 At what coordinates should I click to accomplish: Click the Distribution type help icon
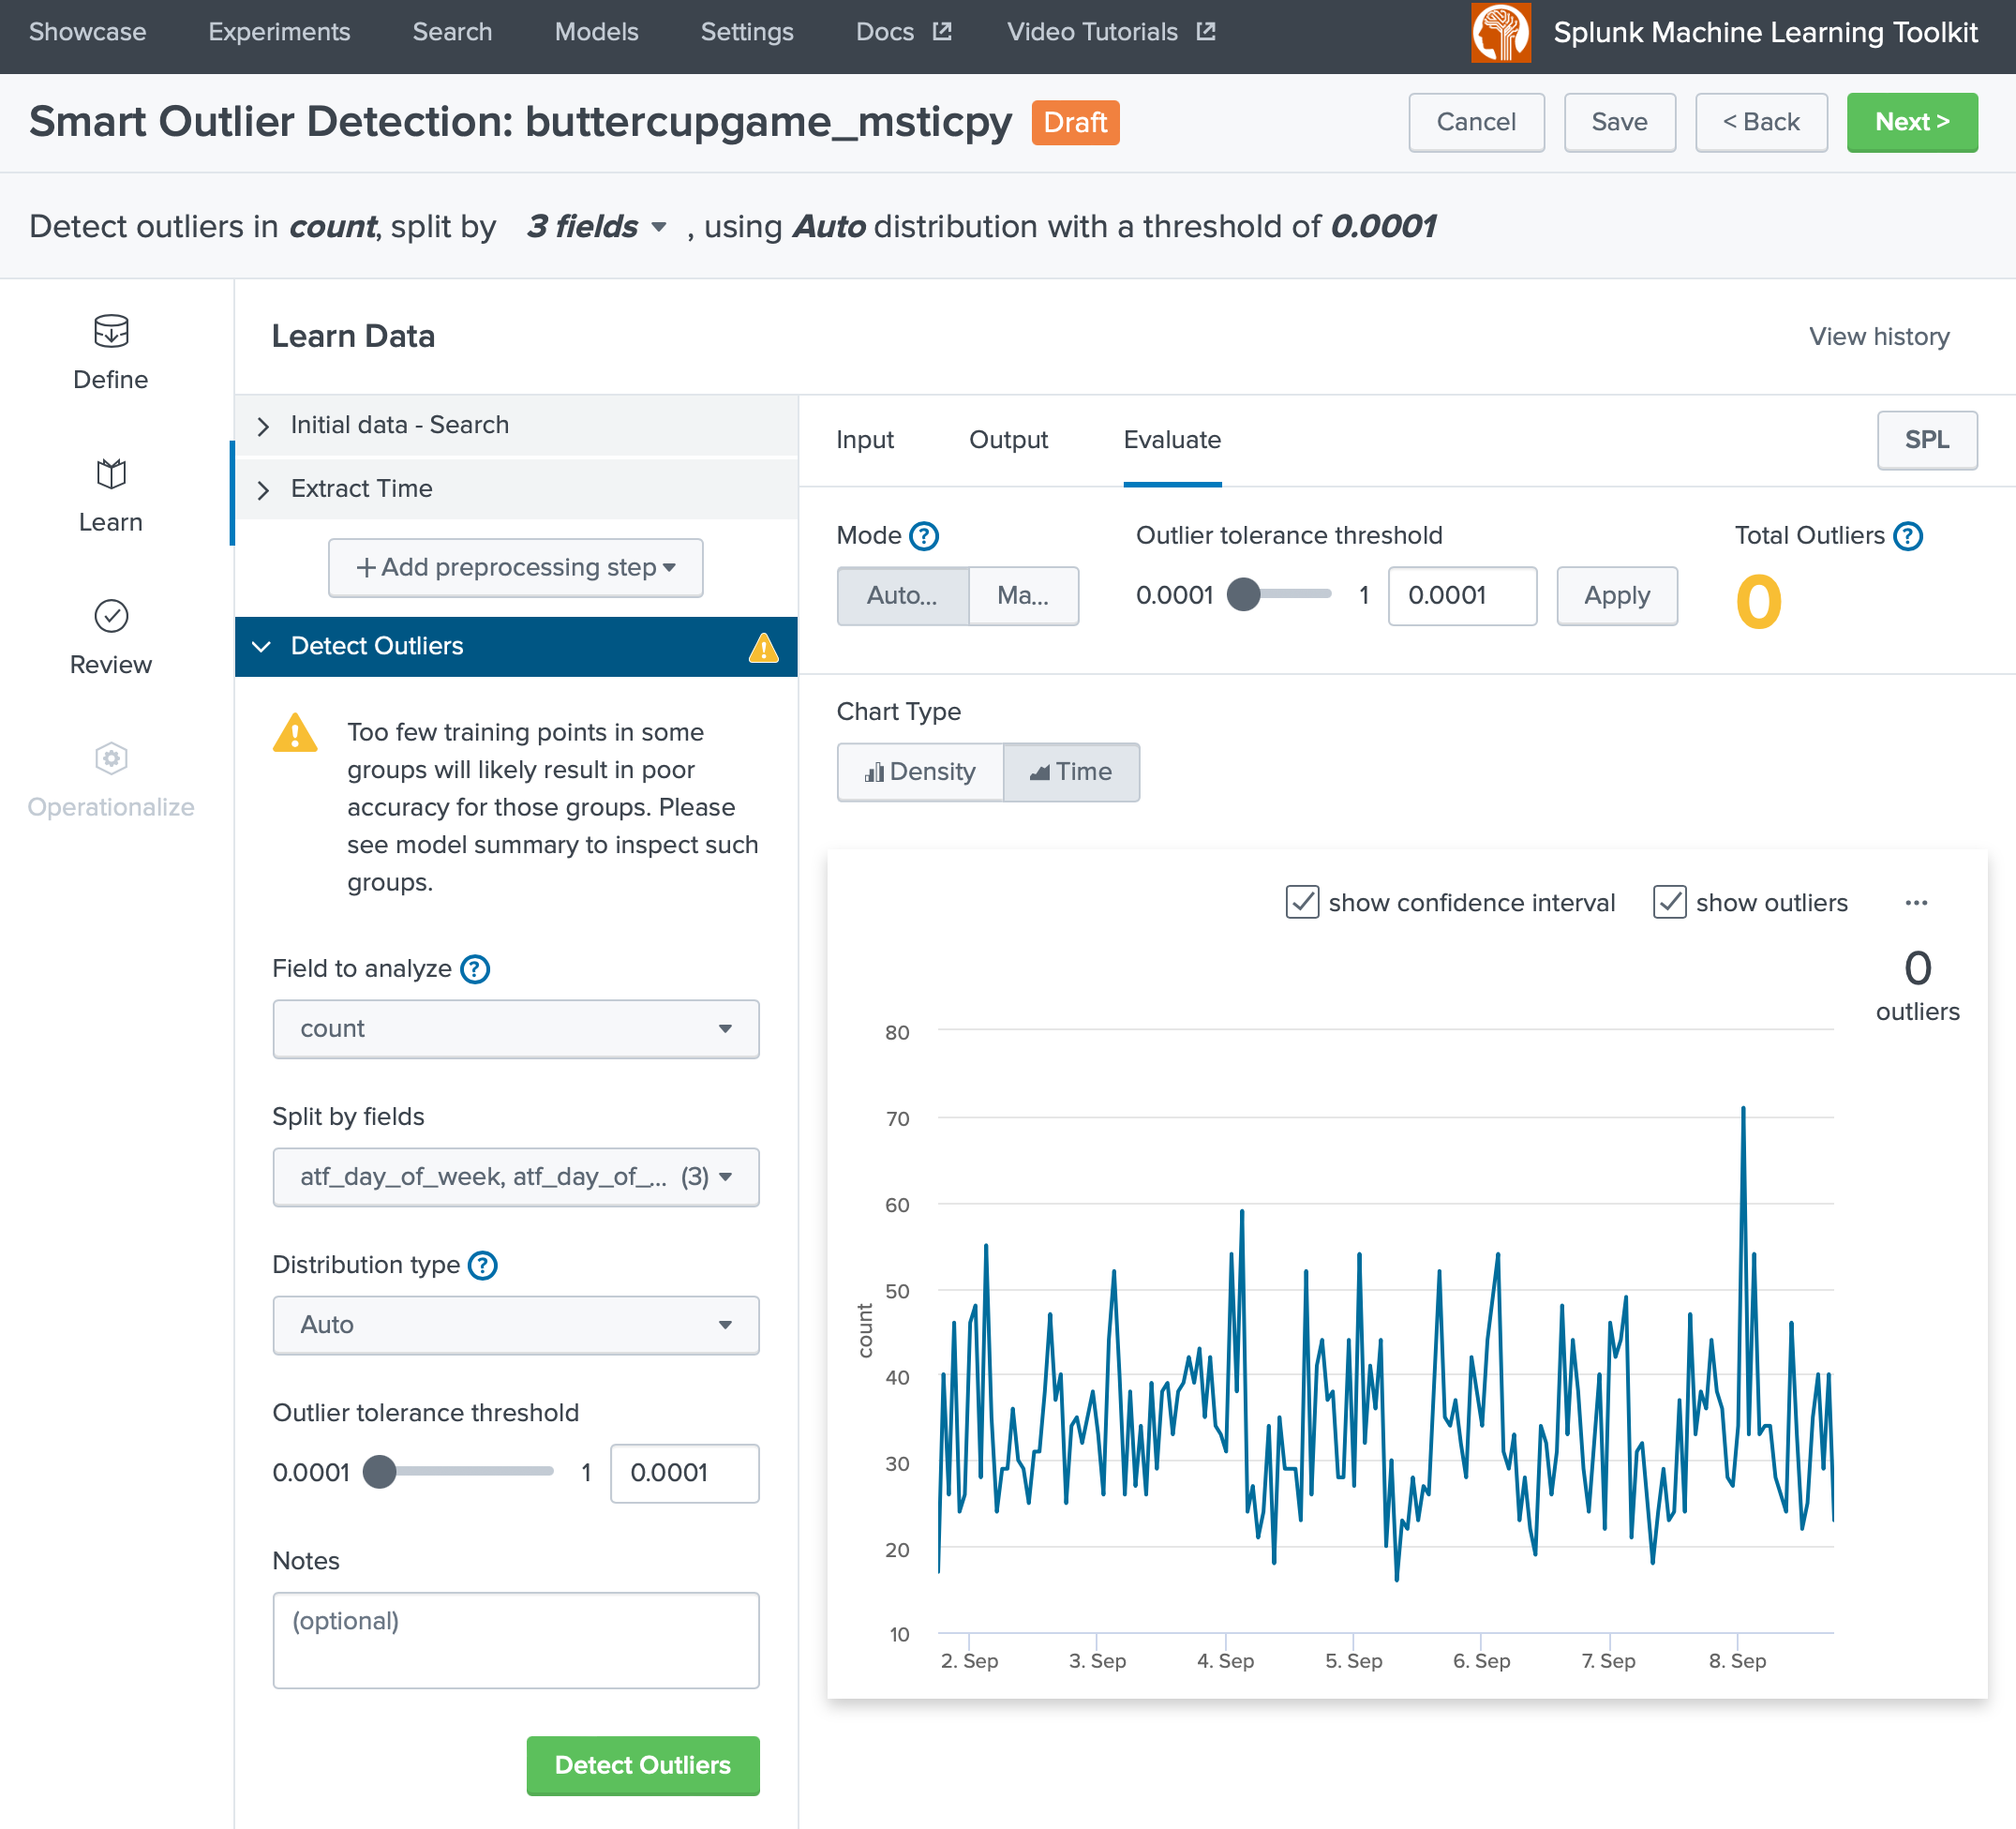point(483,1265)
